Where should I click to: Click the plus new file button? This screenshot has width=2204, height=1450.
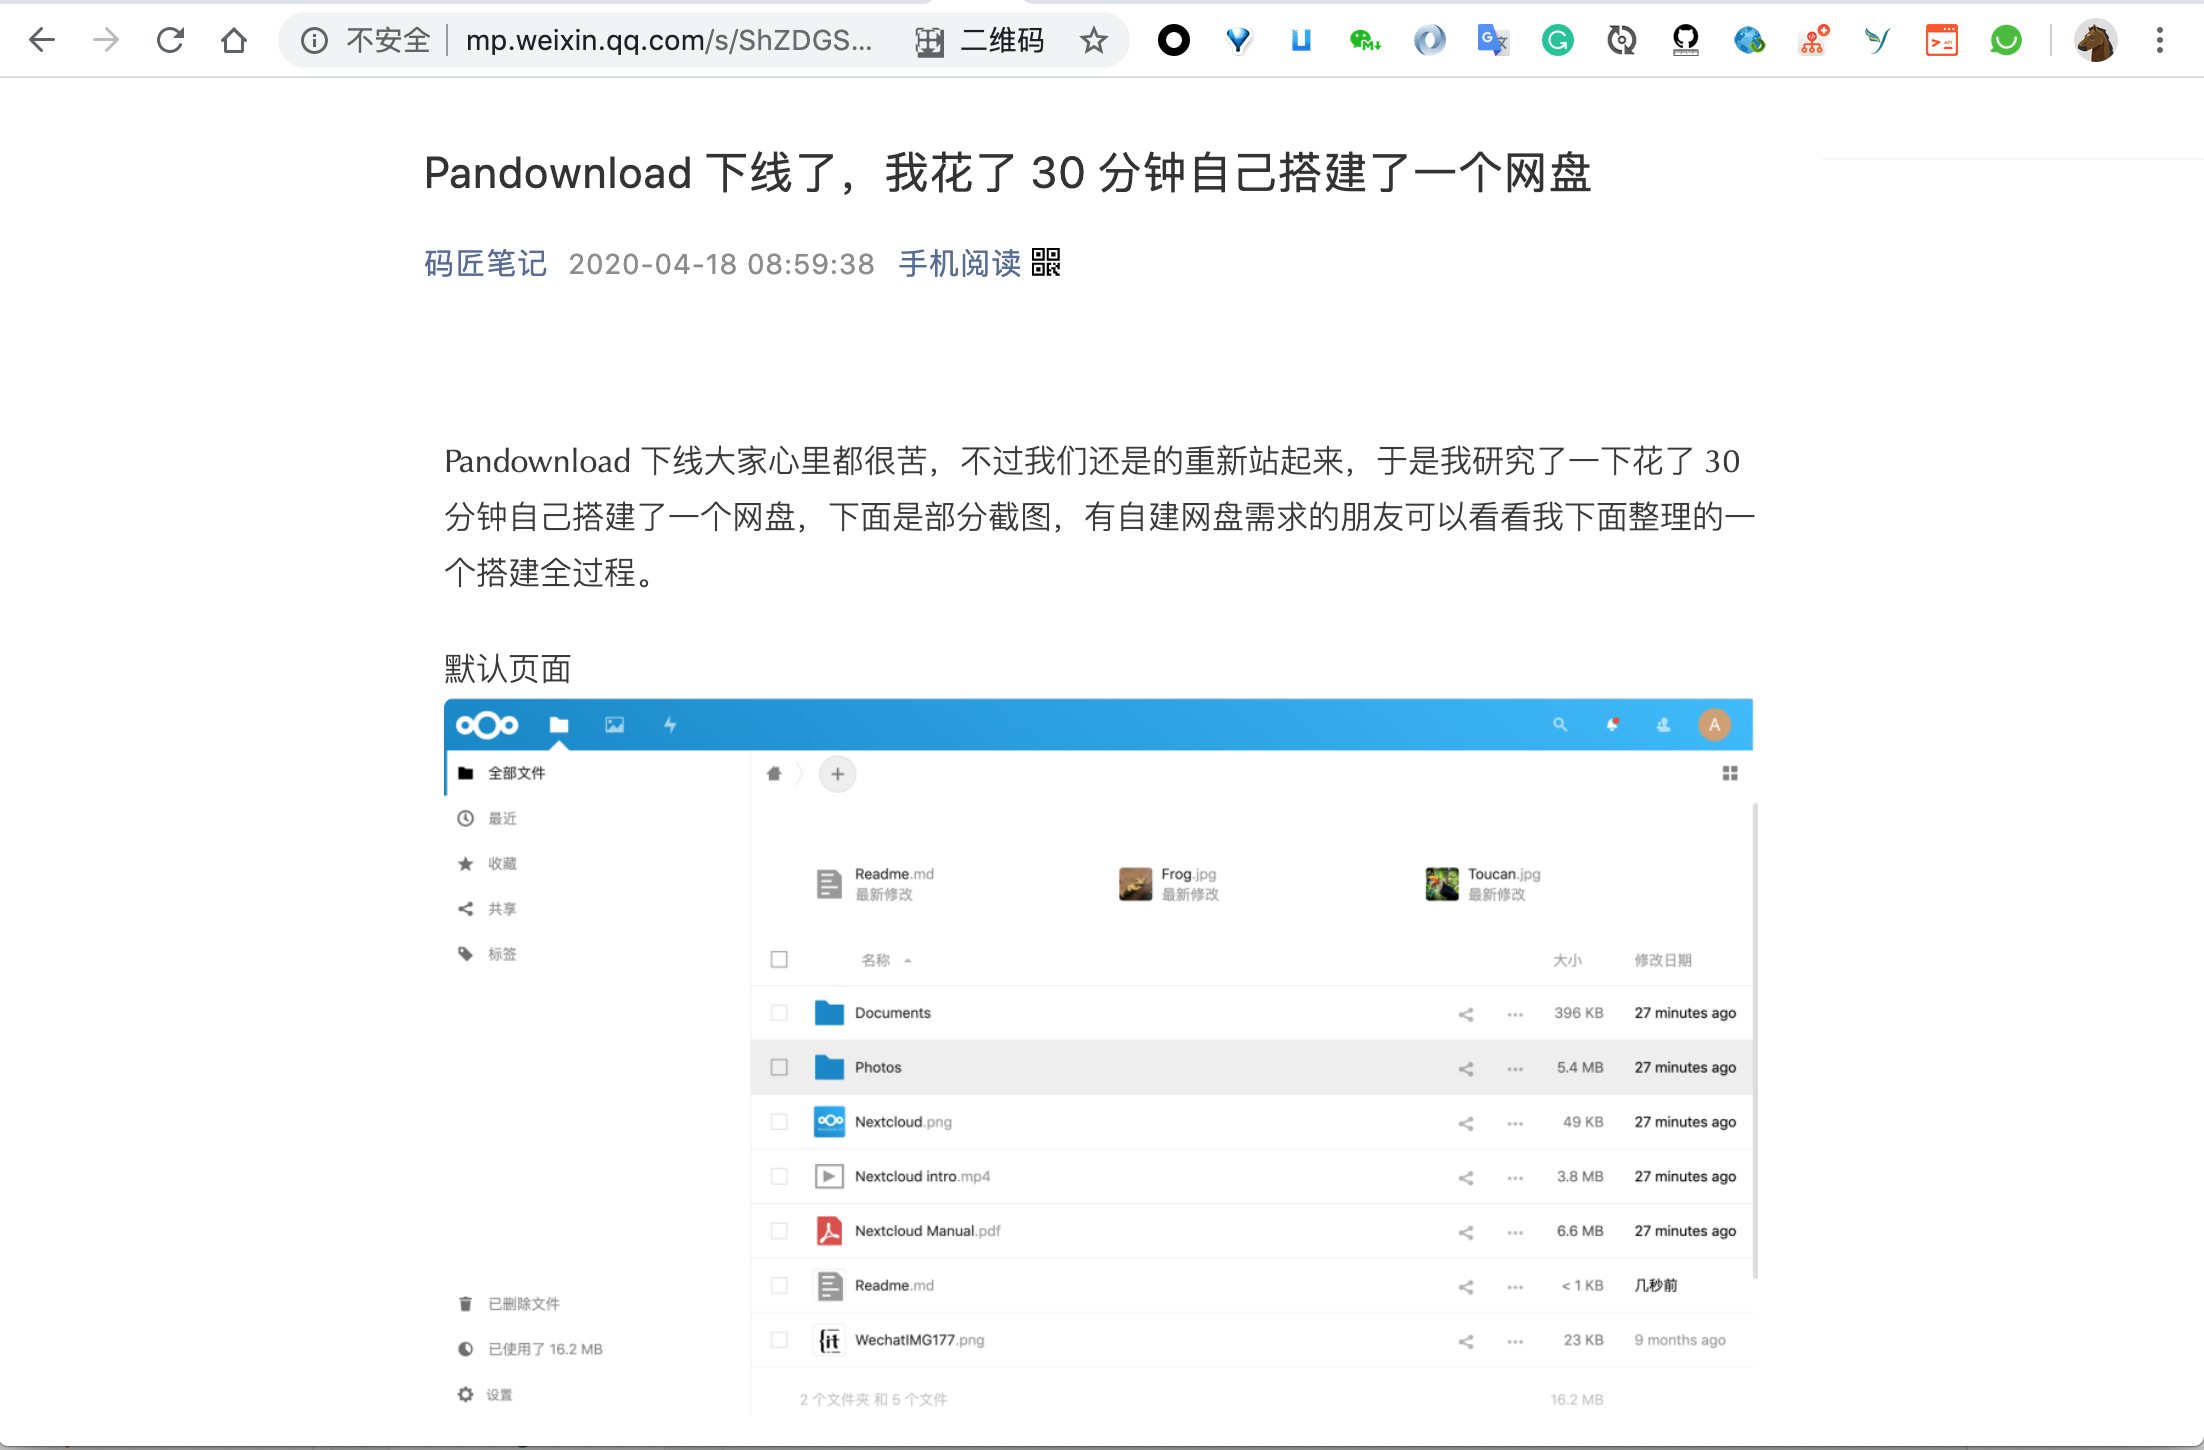click(x=837, y=773)
